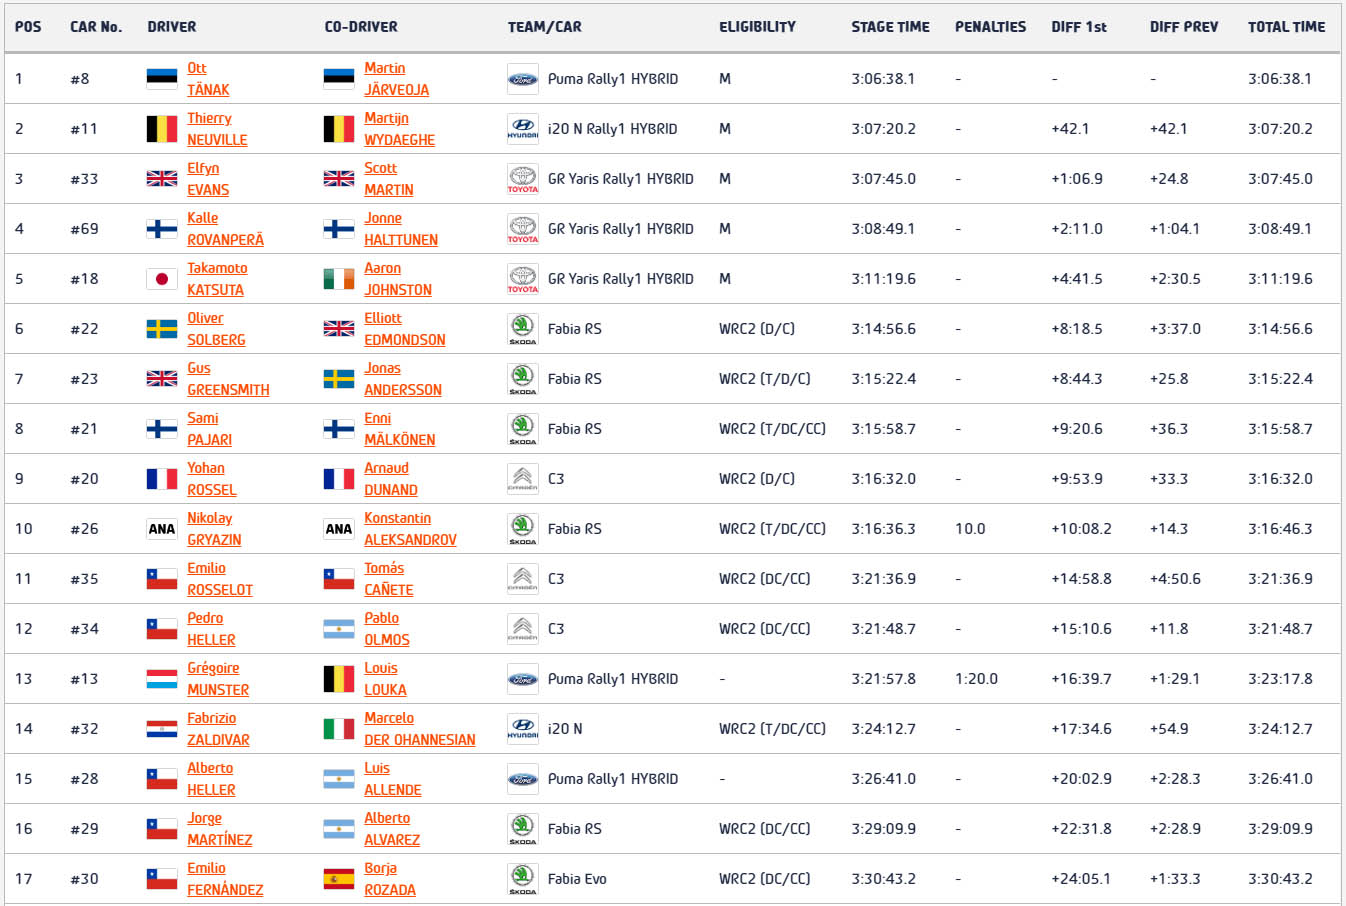This screenshot has height=906, width=1346.
Task: Open co-driver Martin Järveoja link
Action: 396,79
